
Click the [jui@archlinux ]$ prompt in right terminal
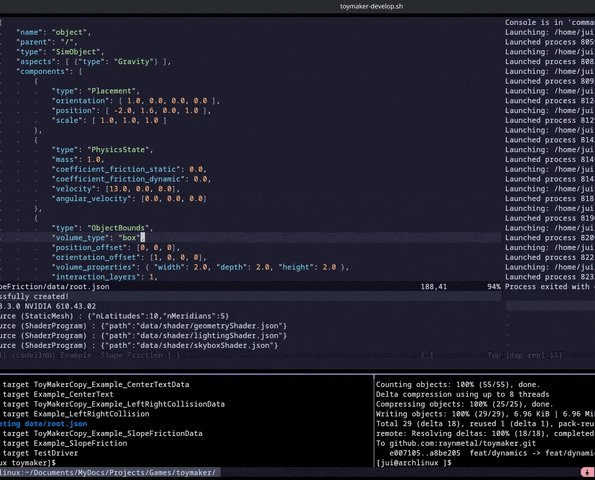tap(414, 463)
